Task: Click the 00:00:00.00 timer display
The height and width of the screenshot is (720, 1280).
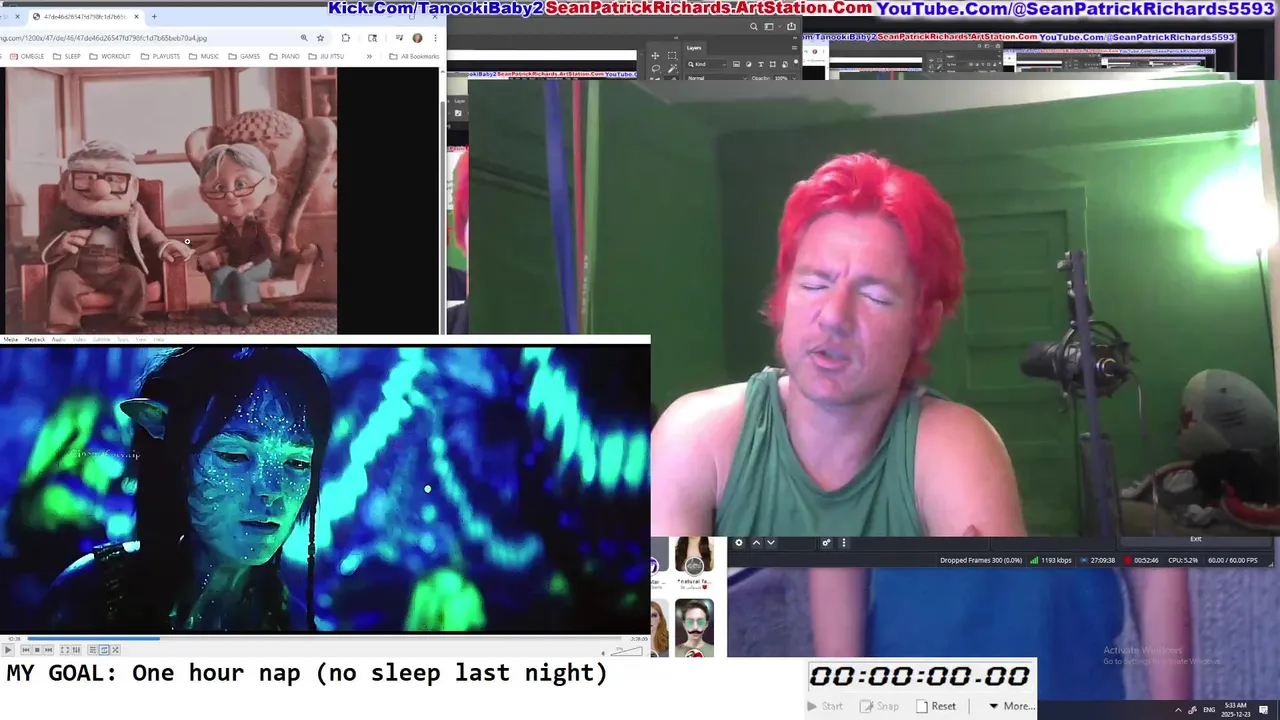Action: click(920, 676)
